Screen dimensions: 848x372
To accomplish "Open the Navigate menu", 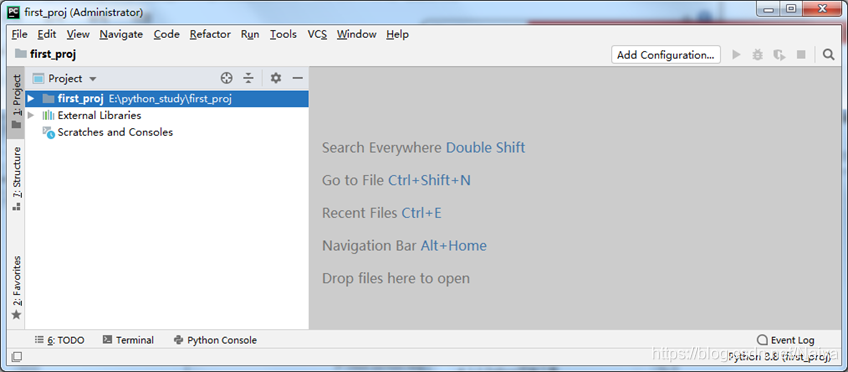I will (x=121, y=34).
